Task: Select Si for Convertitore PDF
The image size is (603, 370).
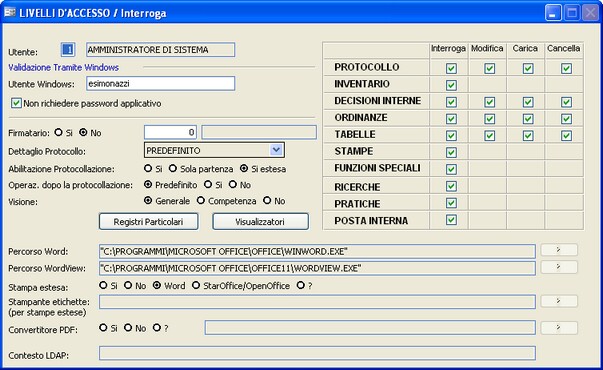Action: point(103,328)
